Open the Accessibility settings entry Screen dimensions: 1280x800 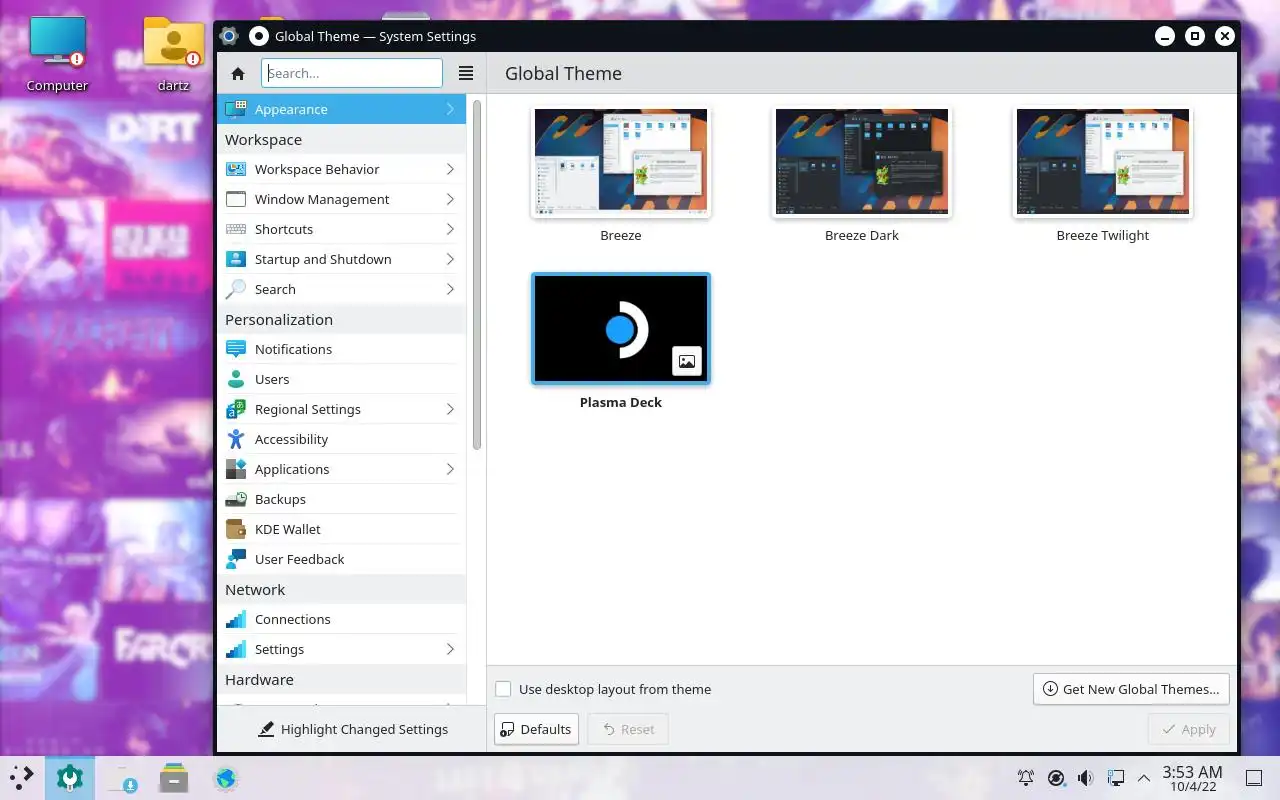tap(341, 439)
